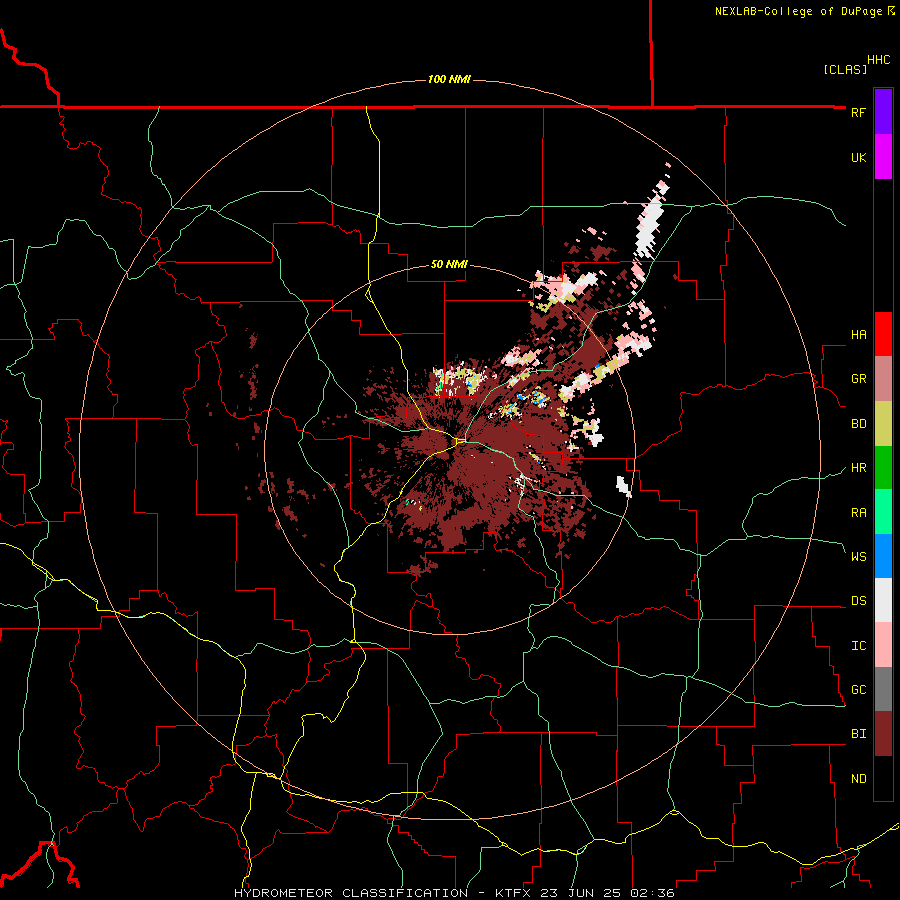Viewport: 900px width, 900px height.
Task: Select the BD yellow legend block
Action: (x=883, y=424)
